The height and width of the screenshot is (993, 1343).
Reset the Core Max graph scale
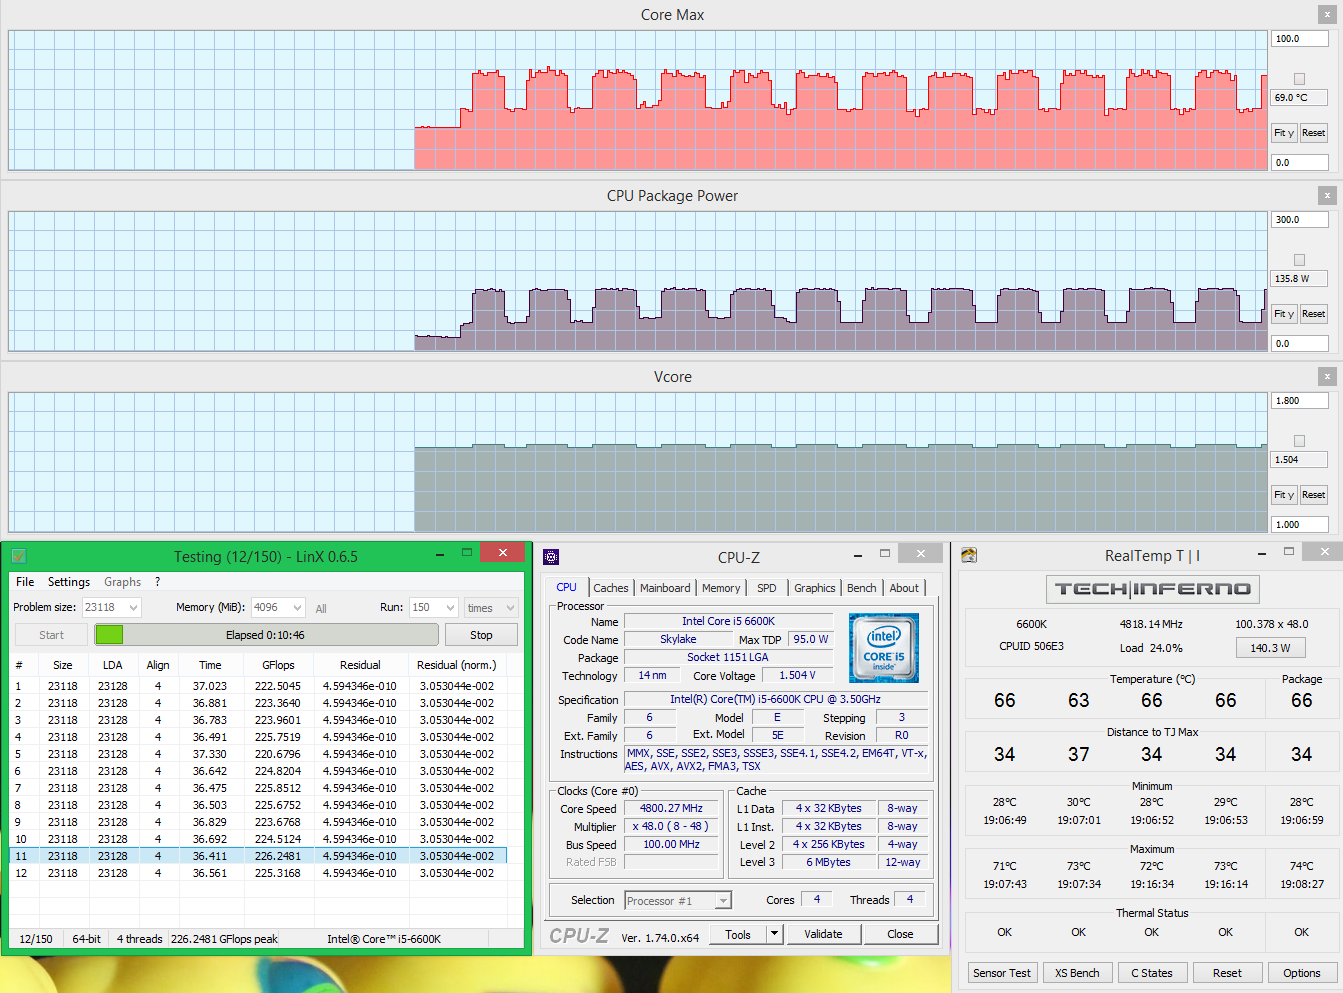point(1313,133)
